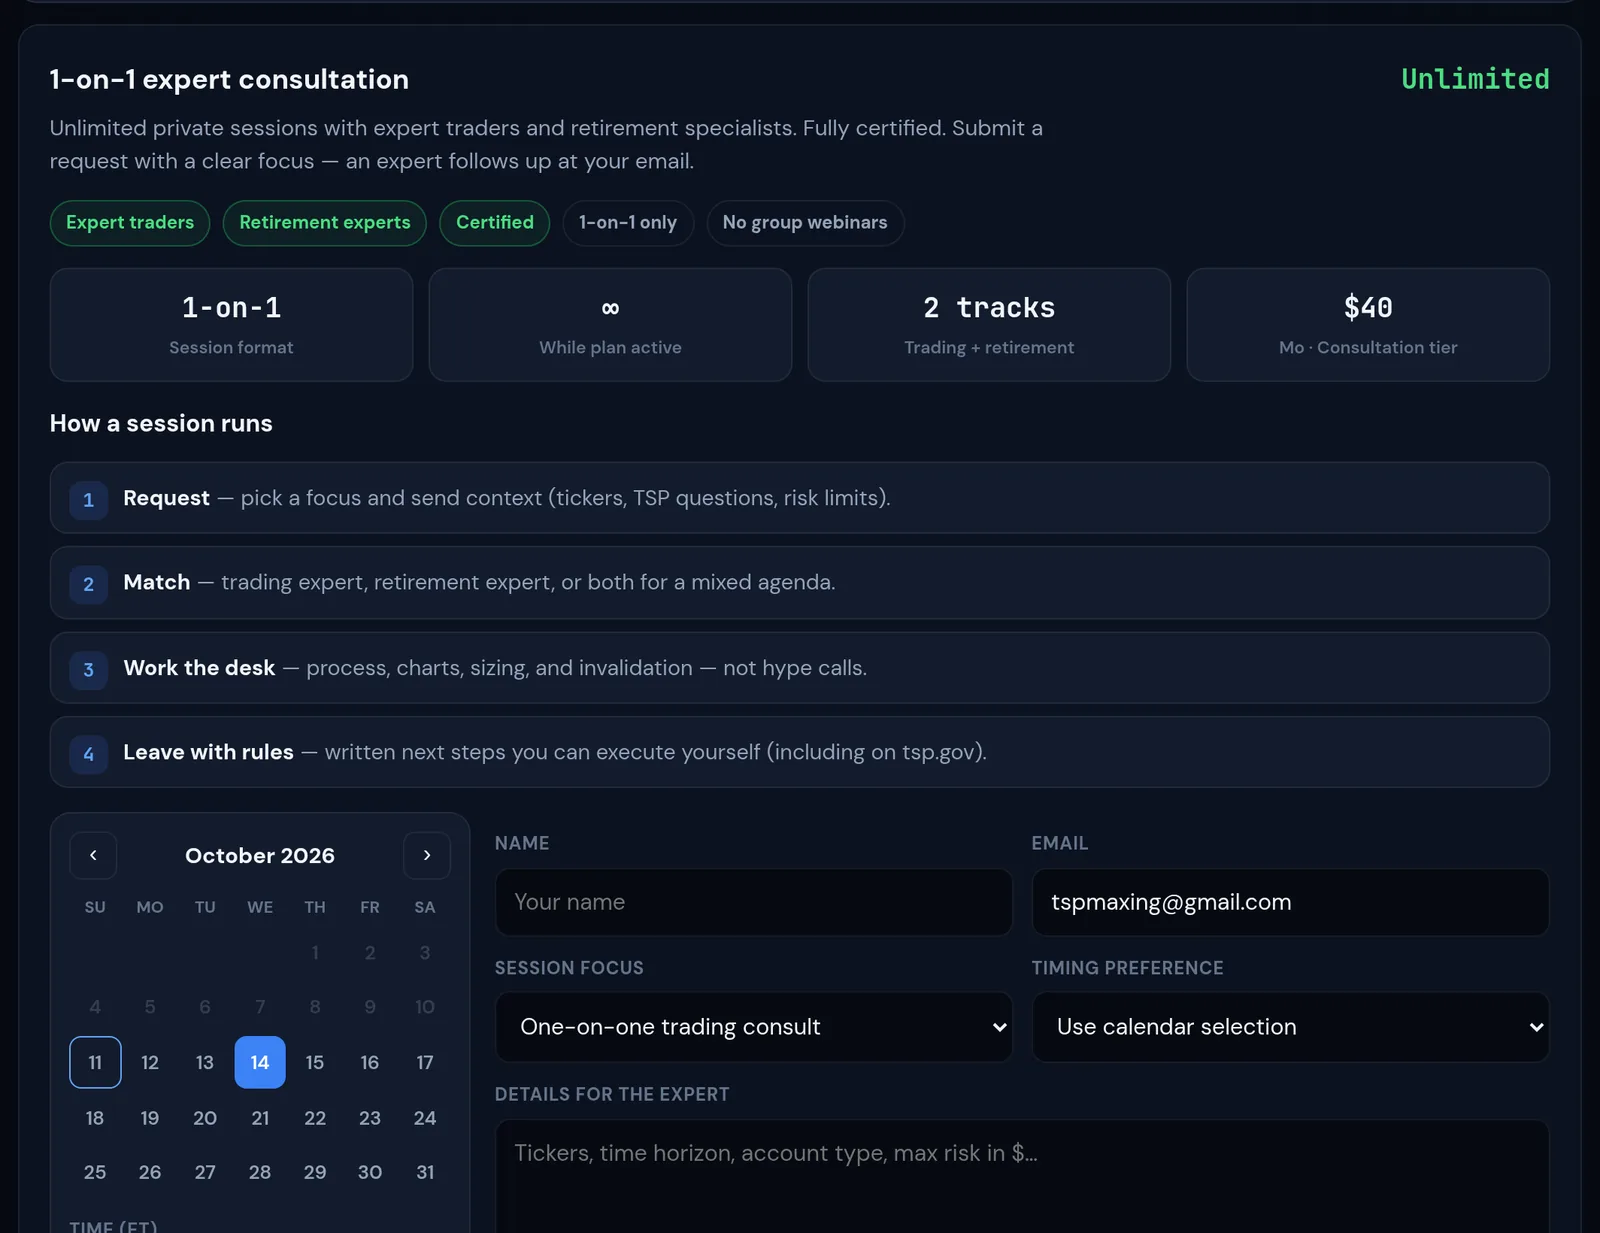Open the Session Focus dropdown

pos(753,1027)
